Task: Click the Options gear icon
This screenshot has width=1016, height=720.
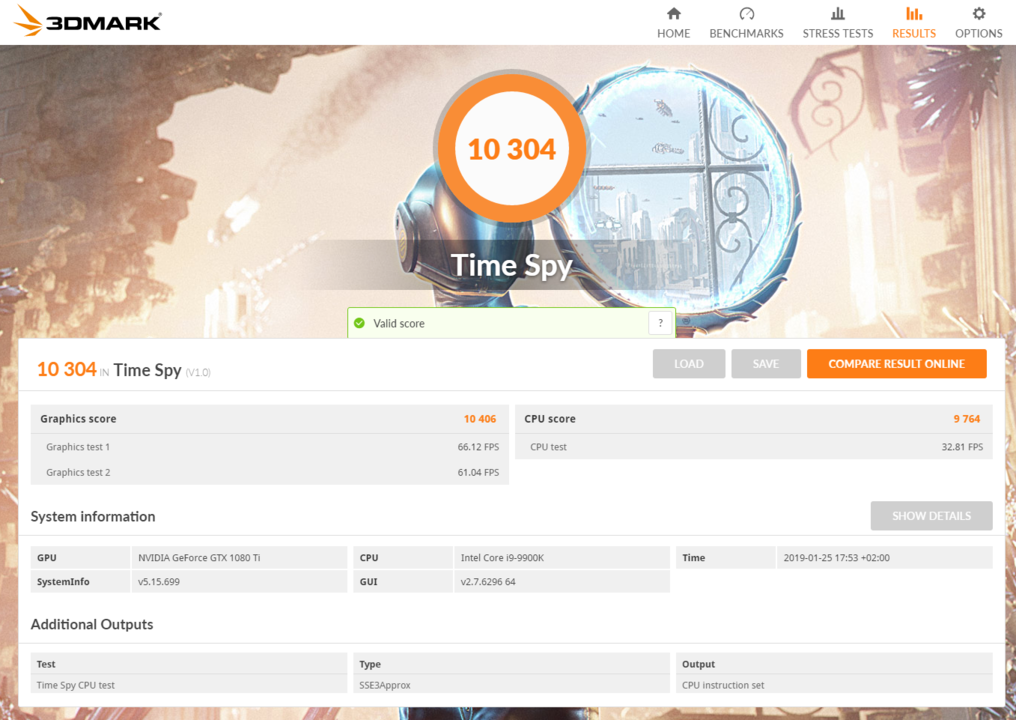Action: coord(979,14)
